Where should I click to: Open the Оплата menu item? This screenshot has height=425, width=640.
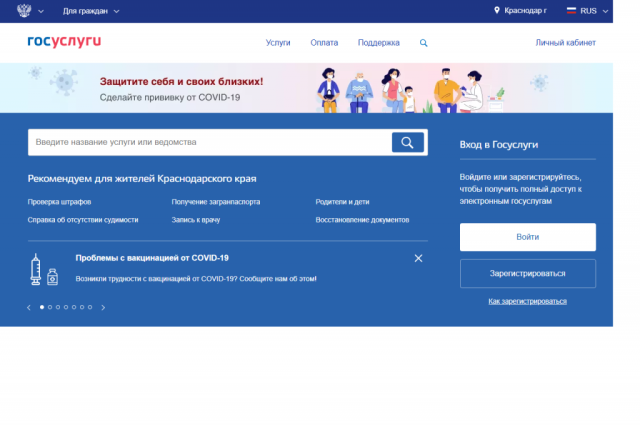(324, 43)
